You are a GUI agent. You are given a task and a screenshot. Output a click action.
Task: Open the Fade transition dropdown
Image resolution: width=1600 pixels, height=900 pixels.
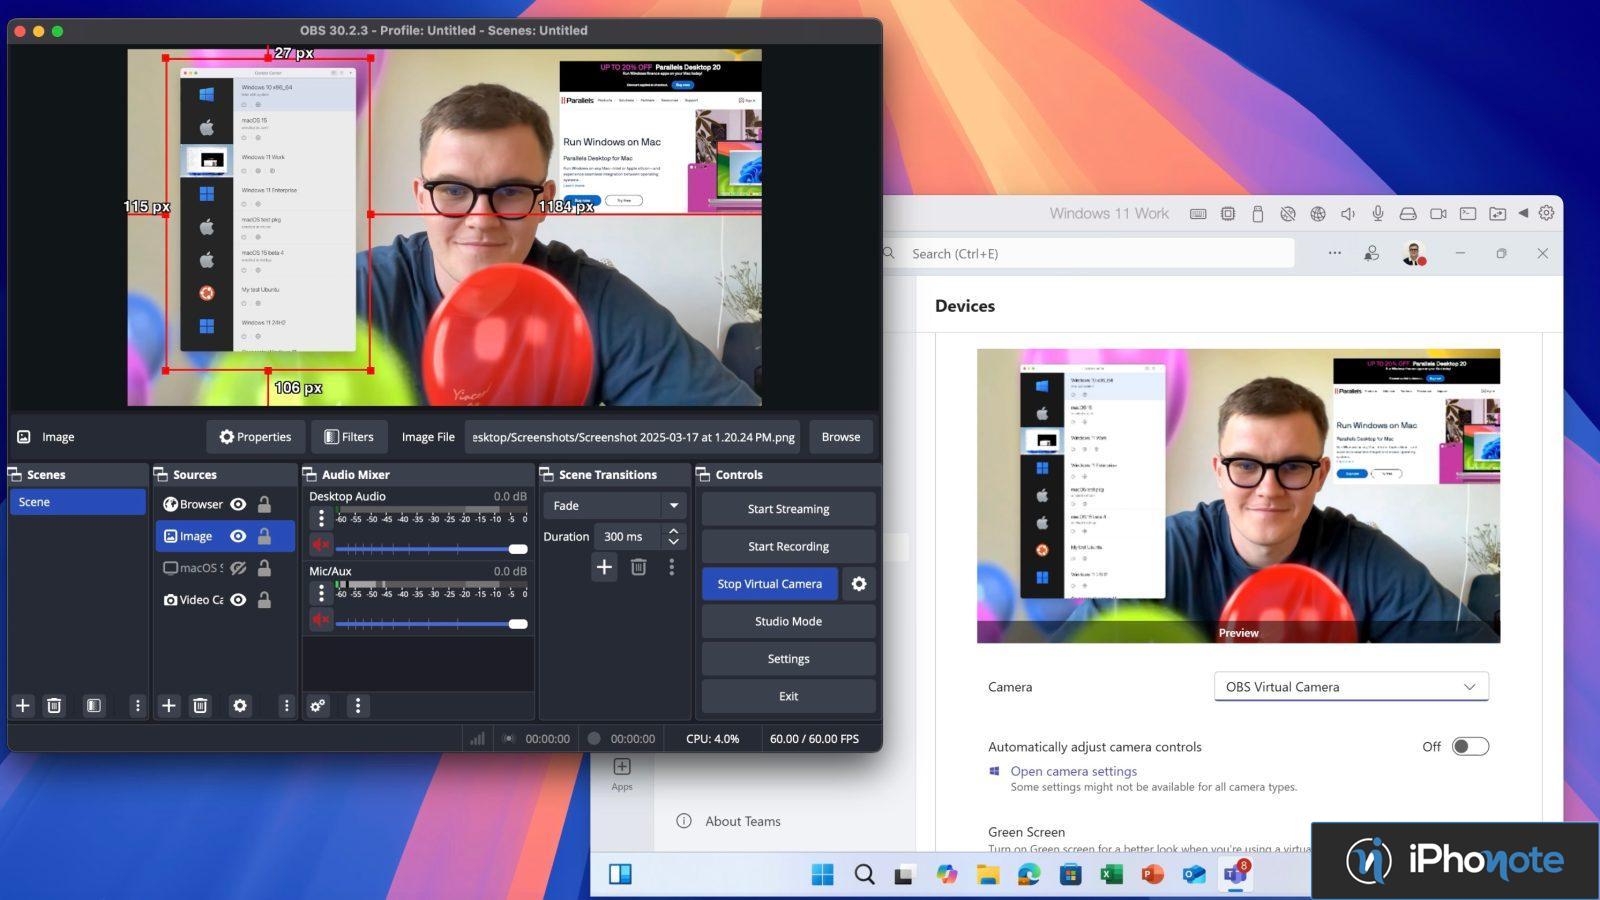pyautogui.click(x=614, y=506)
